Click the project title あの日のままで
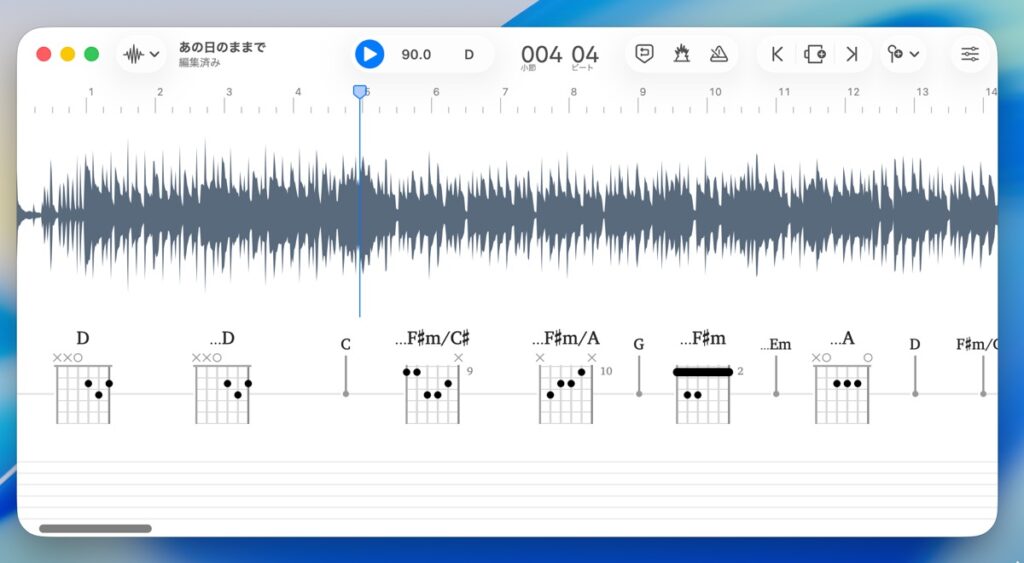 click(x=222, y=47)
